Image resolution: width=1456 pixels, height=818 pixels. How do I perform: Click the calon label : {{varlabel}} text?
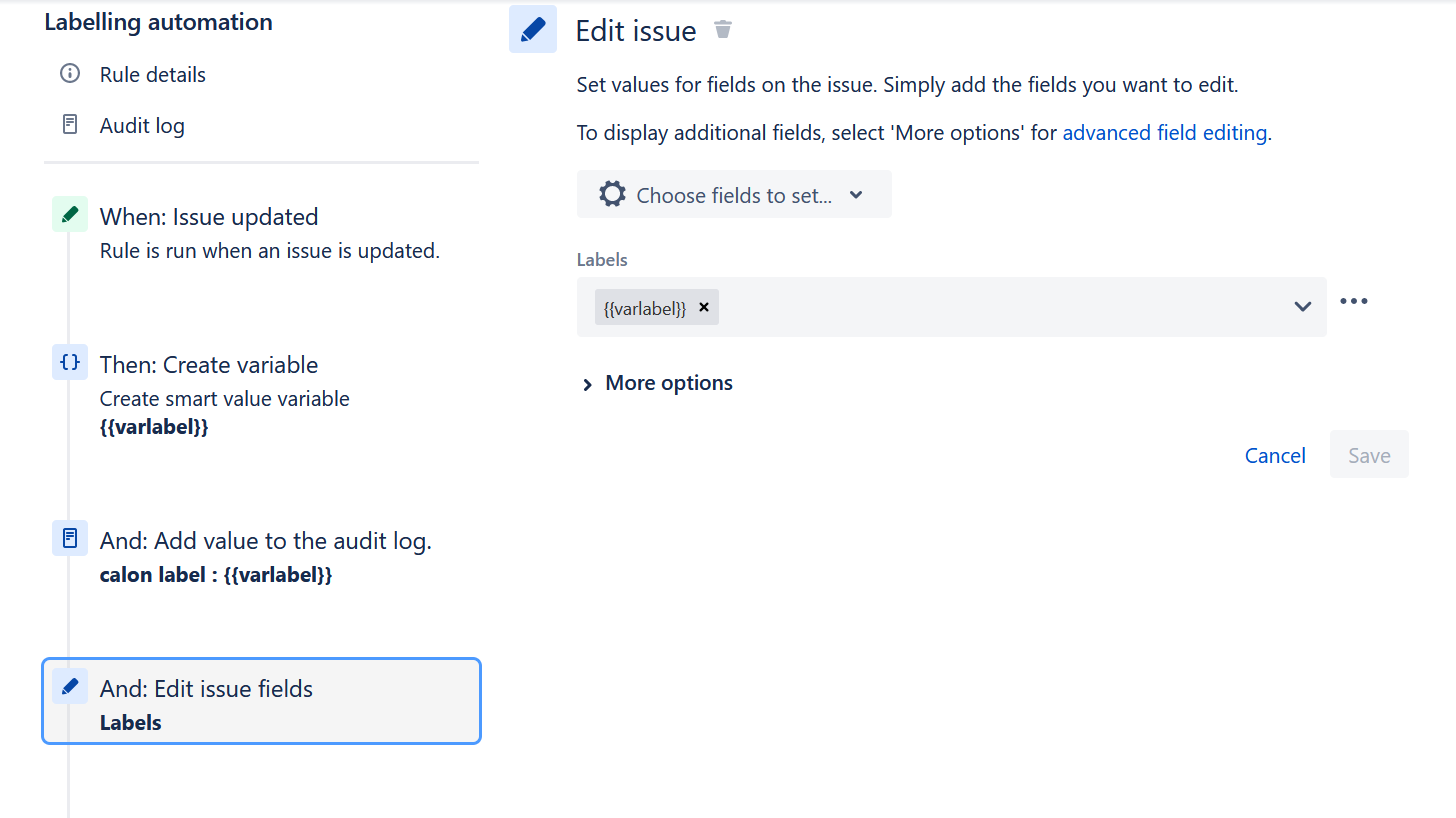tap(216, 575)
